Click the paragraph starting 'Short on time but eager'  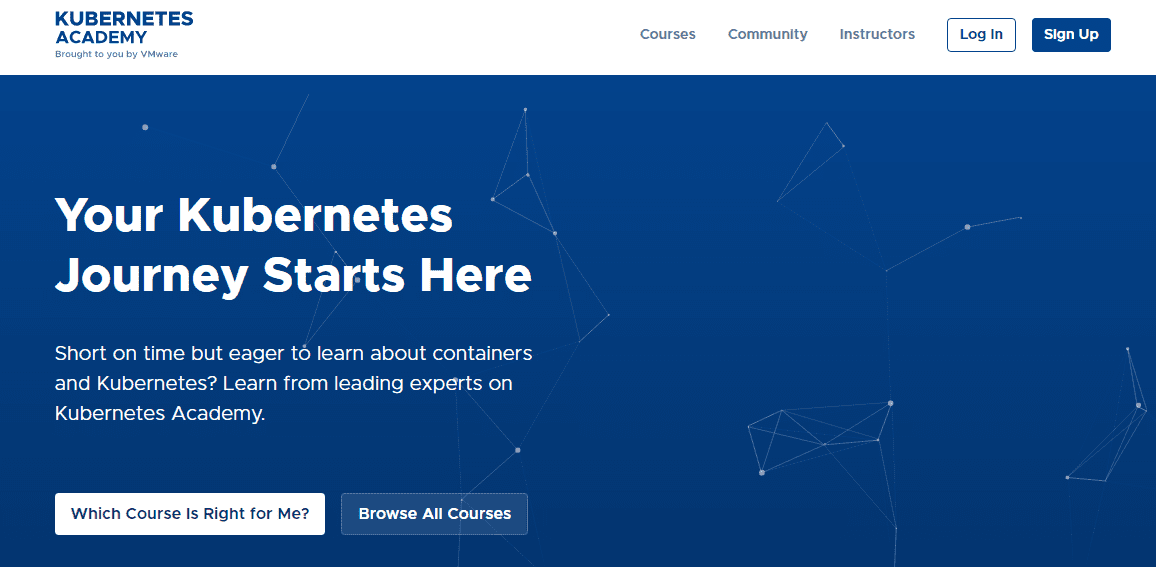point(293,383)
